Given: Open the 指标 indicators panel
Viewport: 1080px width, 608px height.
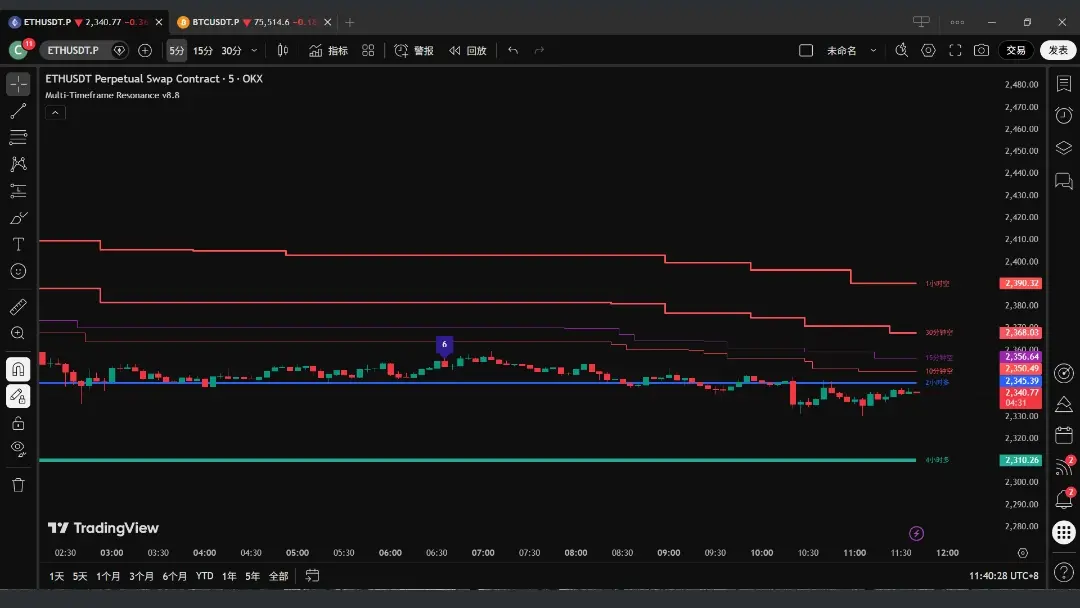Looking at the screenshot, I should [328, 50].
